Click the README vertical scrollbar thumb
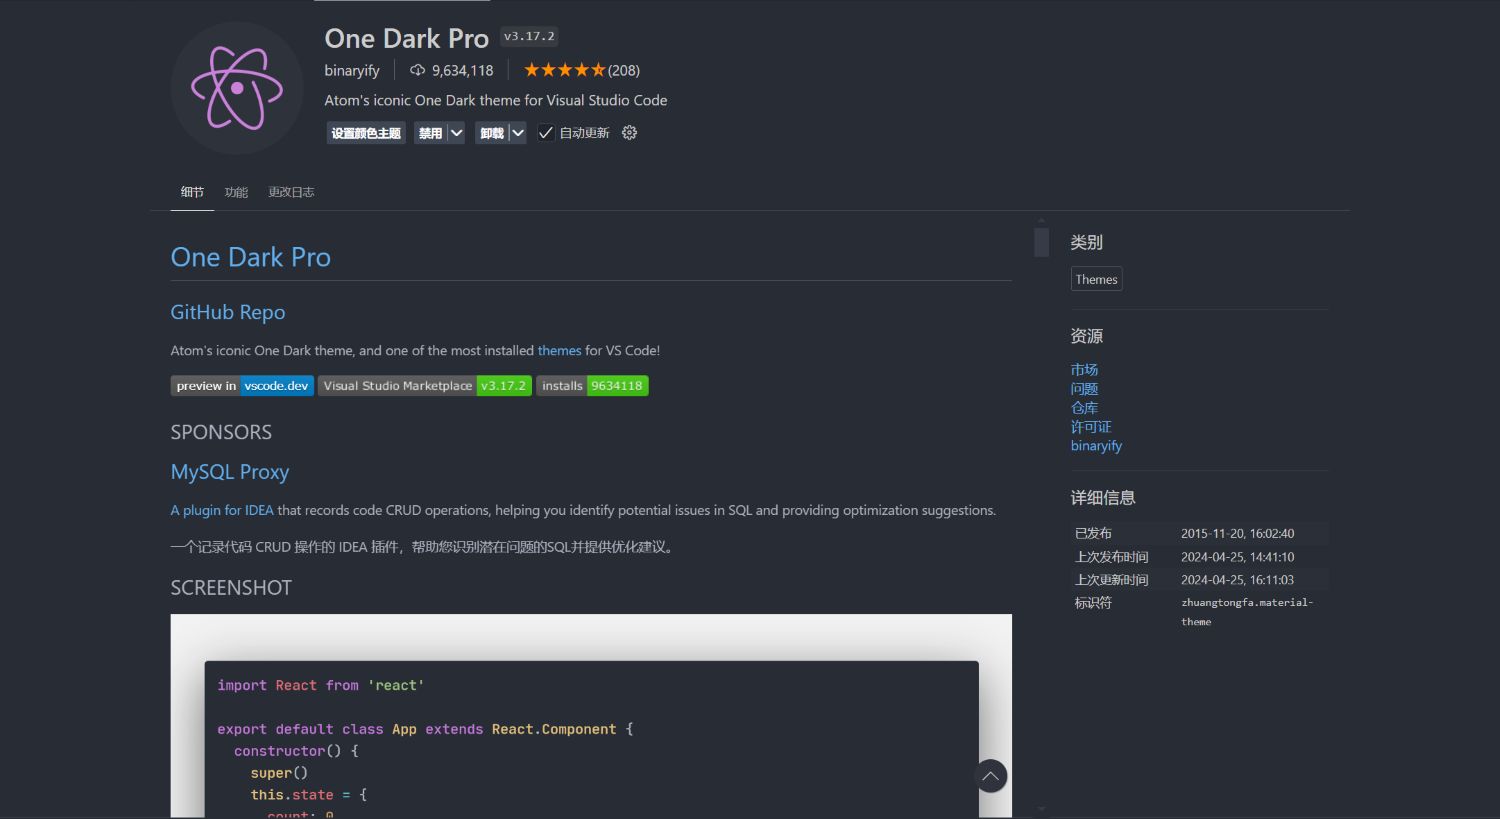This screenshot has width=1500, height=819. 1041,242
